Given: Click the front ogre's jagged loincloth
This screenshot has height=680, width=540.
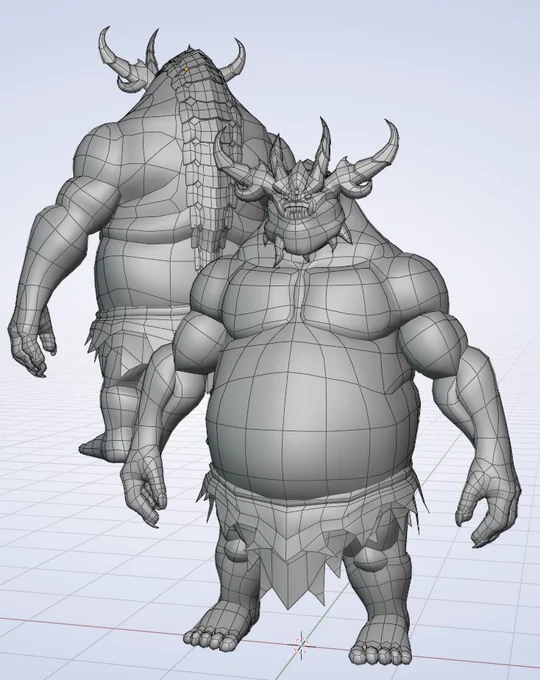Looking at the screenshot, I should click(x=310, y=538).
